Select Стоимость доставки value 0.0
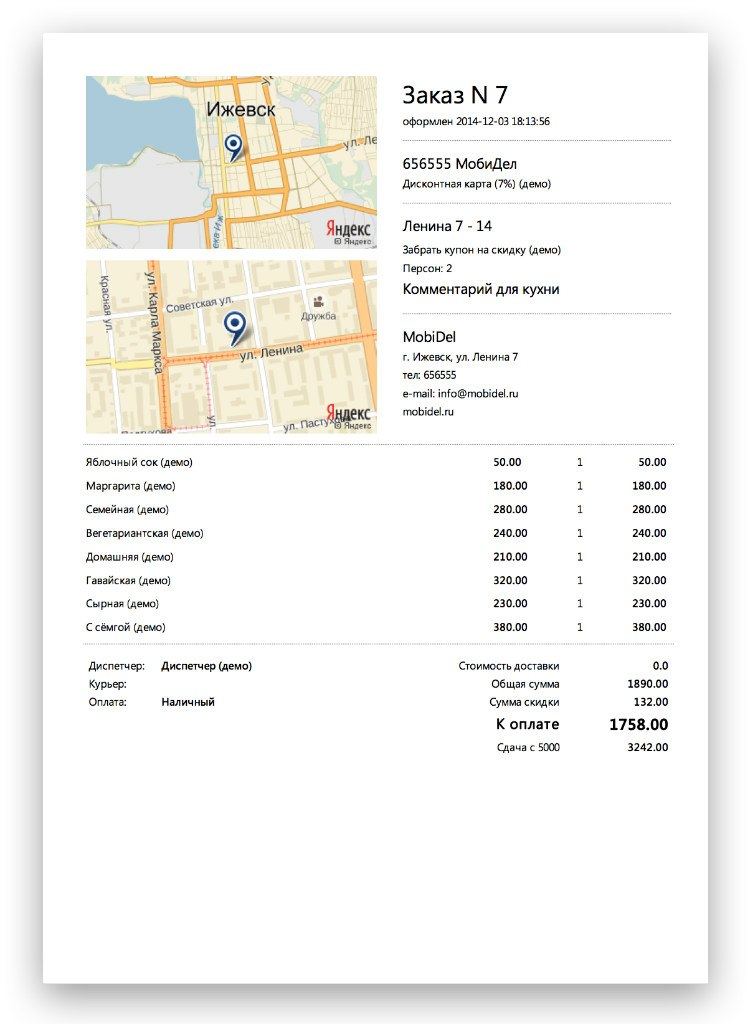The image size is (749, 1024). click(x=660, y=666)
